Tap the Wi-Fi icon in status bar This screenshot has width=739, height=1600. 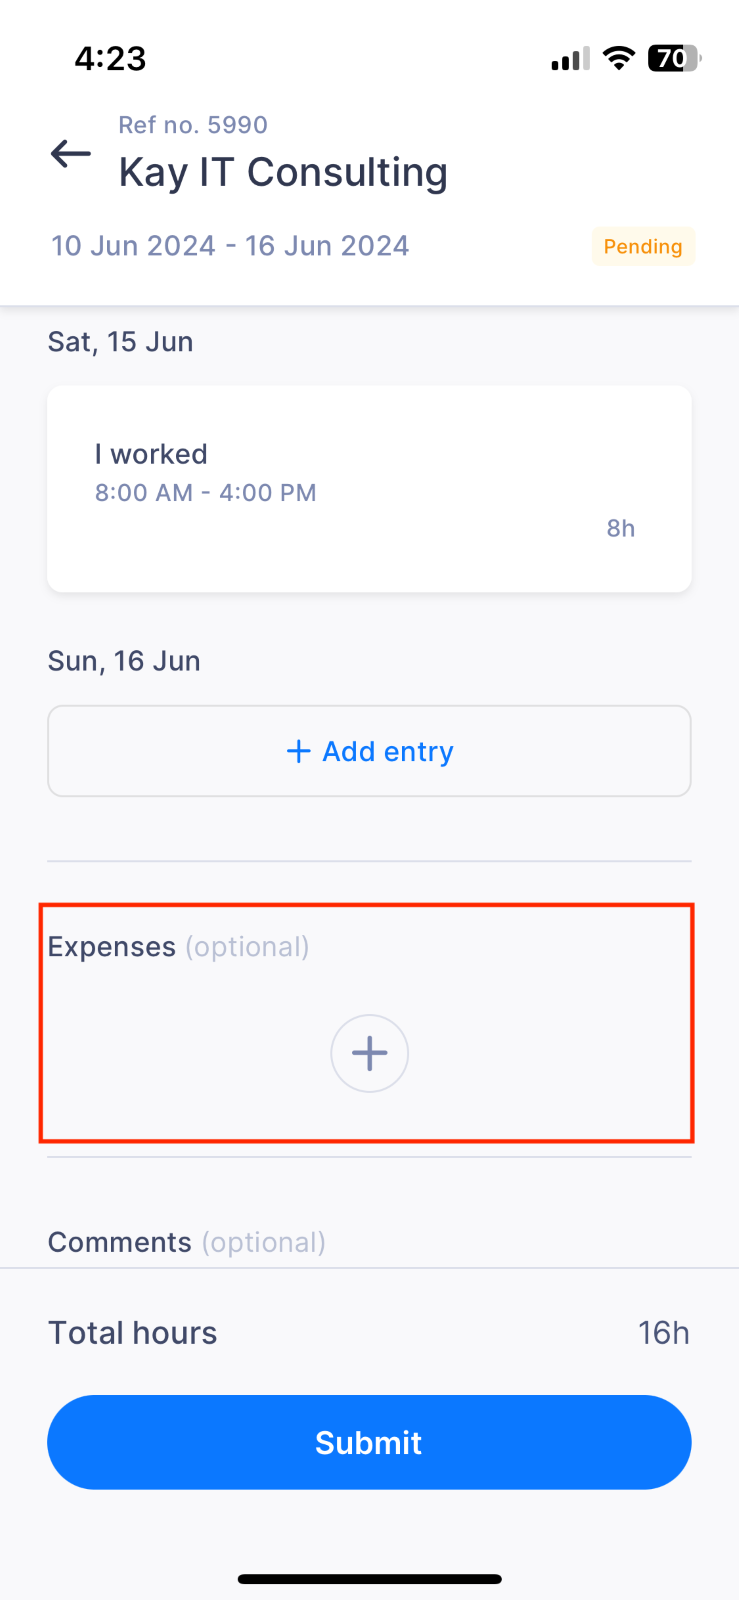[x=620, y=58]
